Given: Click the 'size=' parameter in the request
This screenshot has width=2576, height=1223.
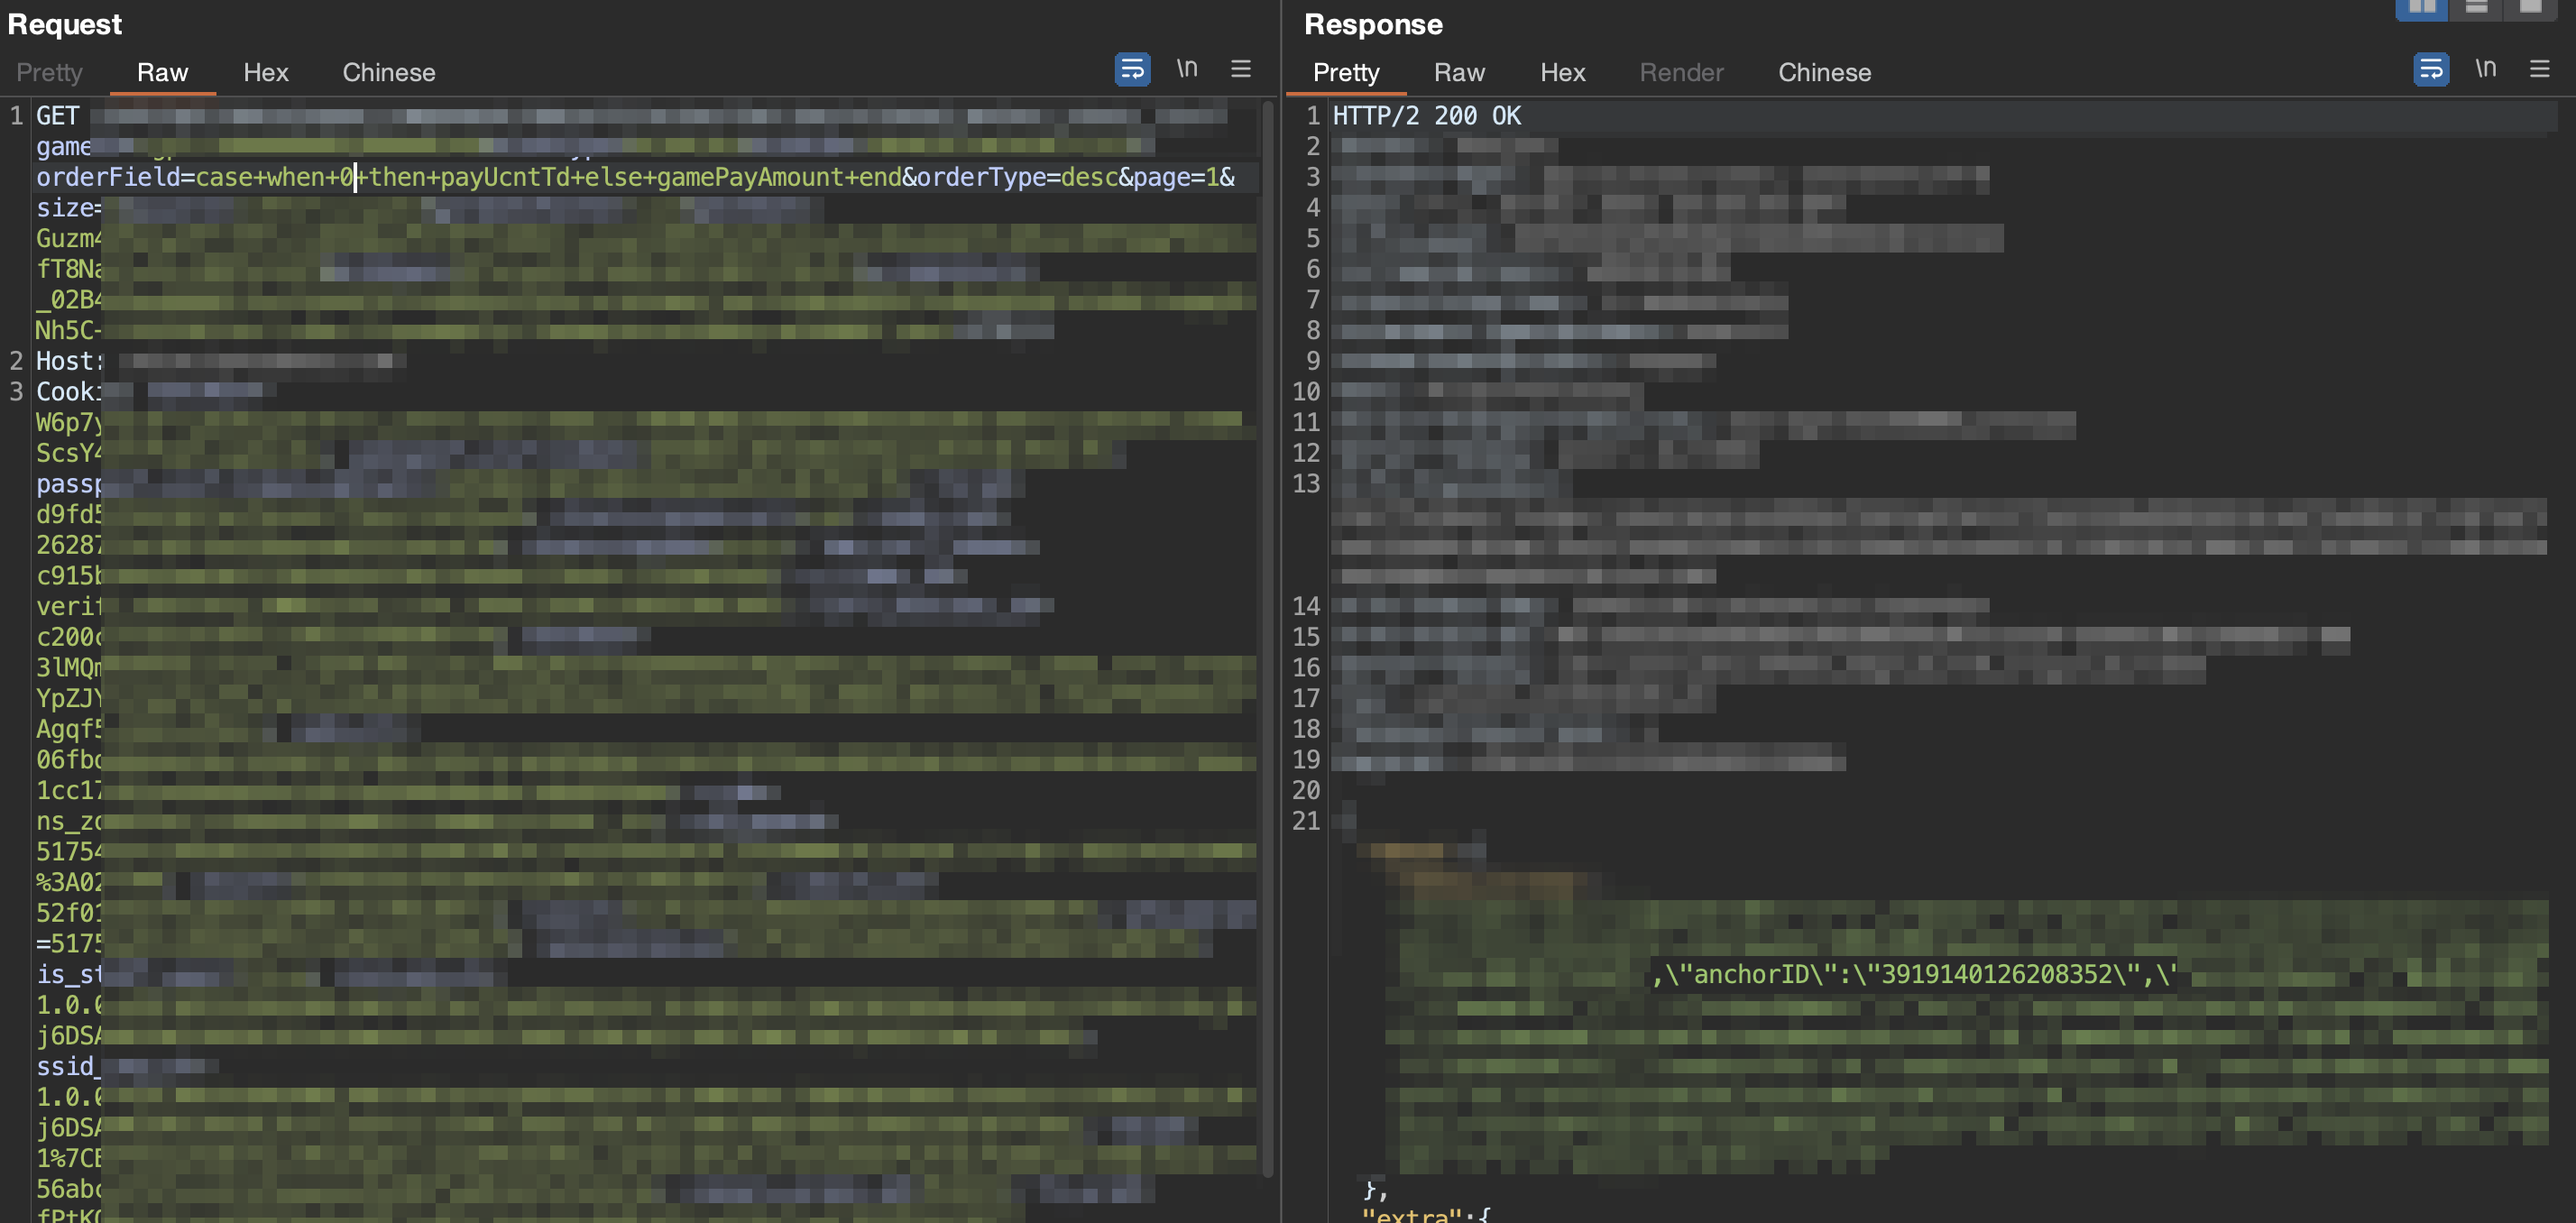Looking at the screenshot, I should click(x=69, y=208).
